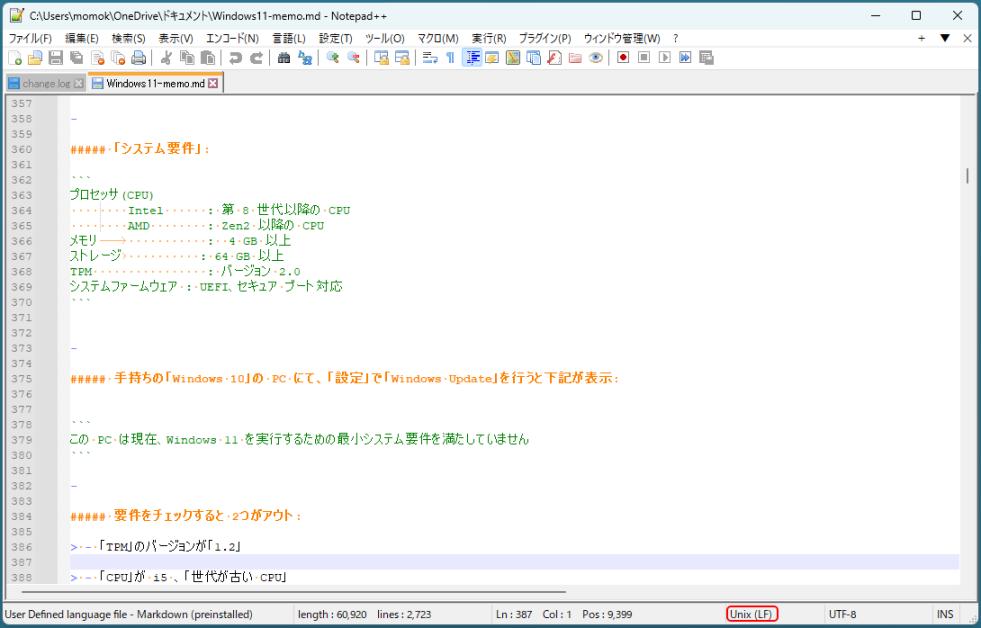Screen dimensions: 981x628
Task: Open the Document Map panel icon
Action: pyautogui.click(x=513, y=58)
